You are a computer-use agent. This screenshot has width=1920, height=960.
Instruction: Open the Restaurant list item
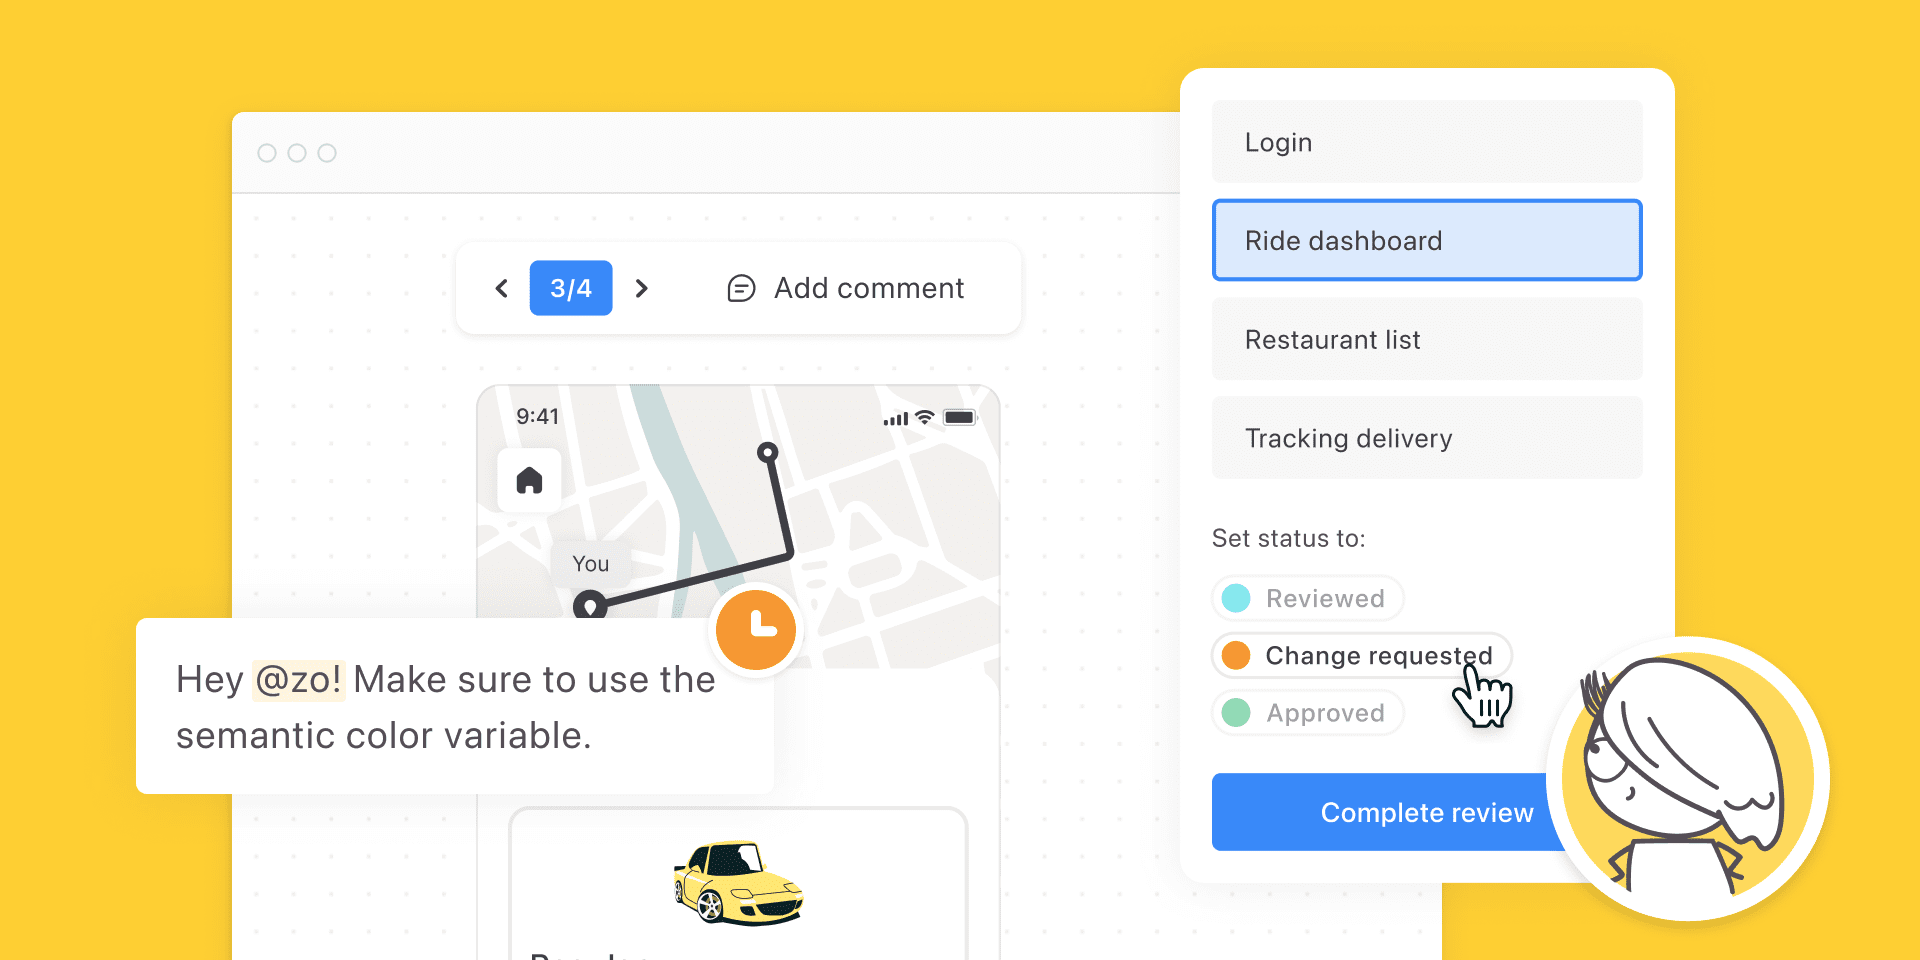tap(1427, 339)
